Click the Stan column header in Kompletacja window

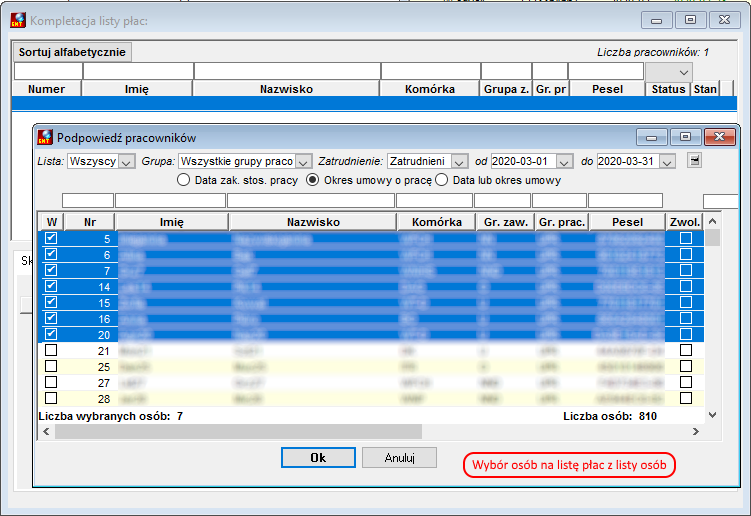pos(705,89)
